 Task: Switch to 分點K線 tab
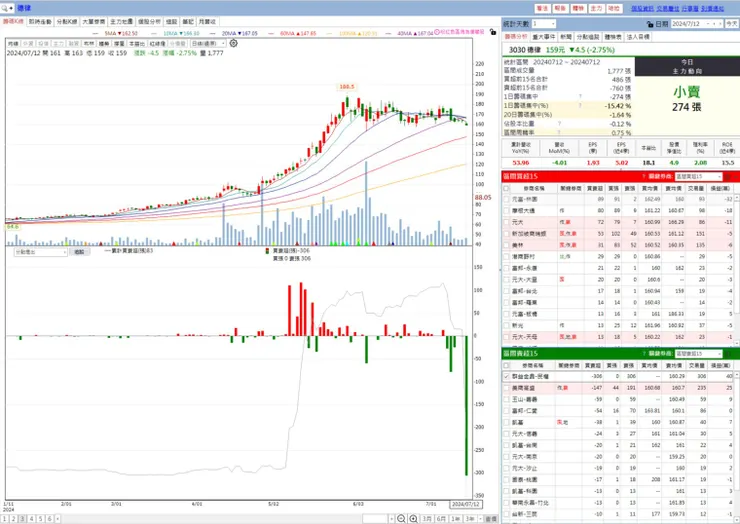point(67,22)
